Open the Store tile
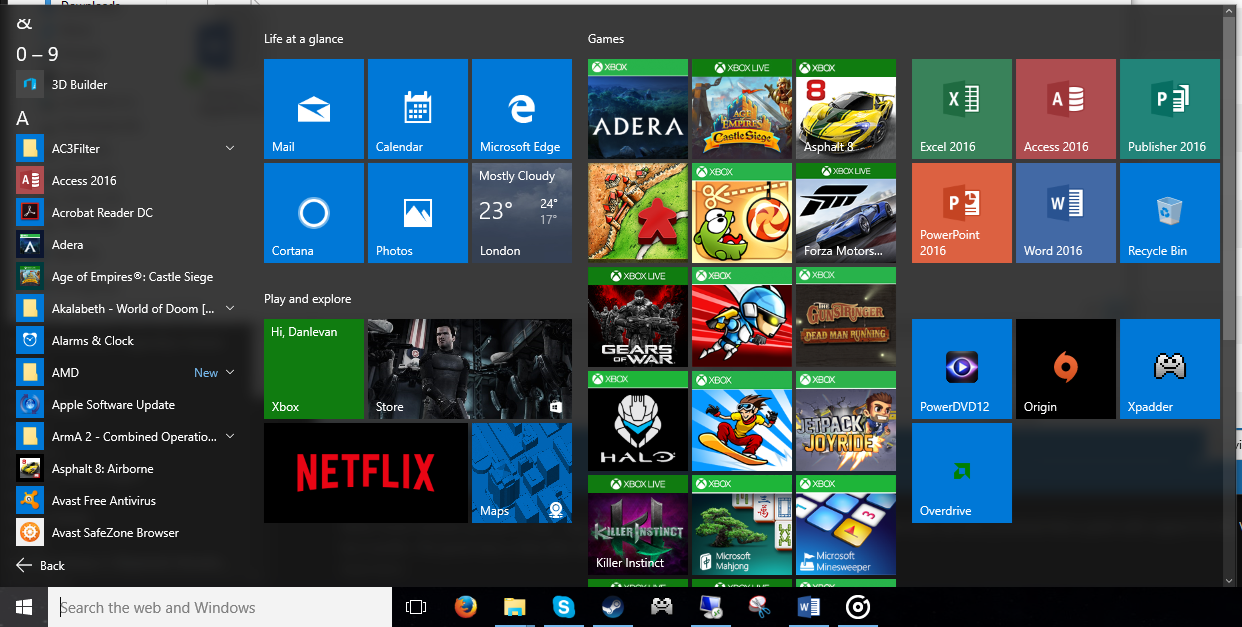The height and width of the screenshot is (627, 1242). [470, 369]
